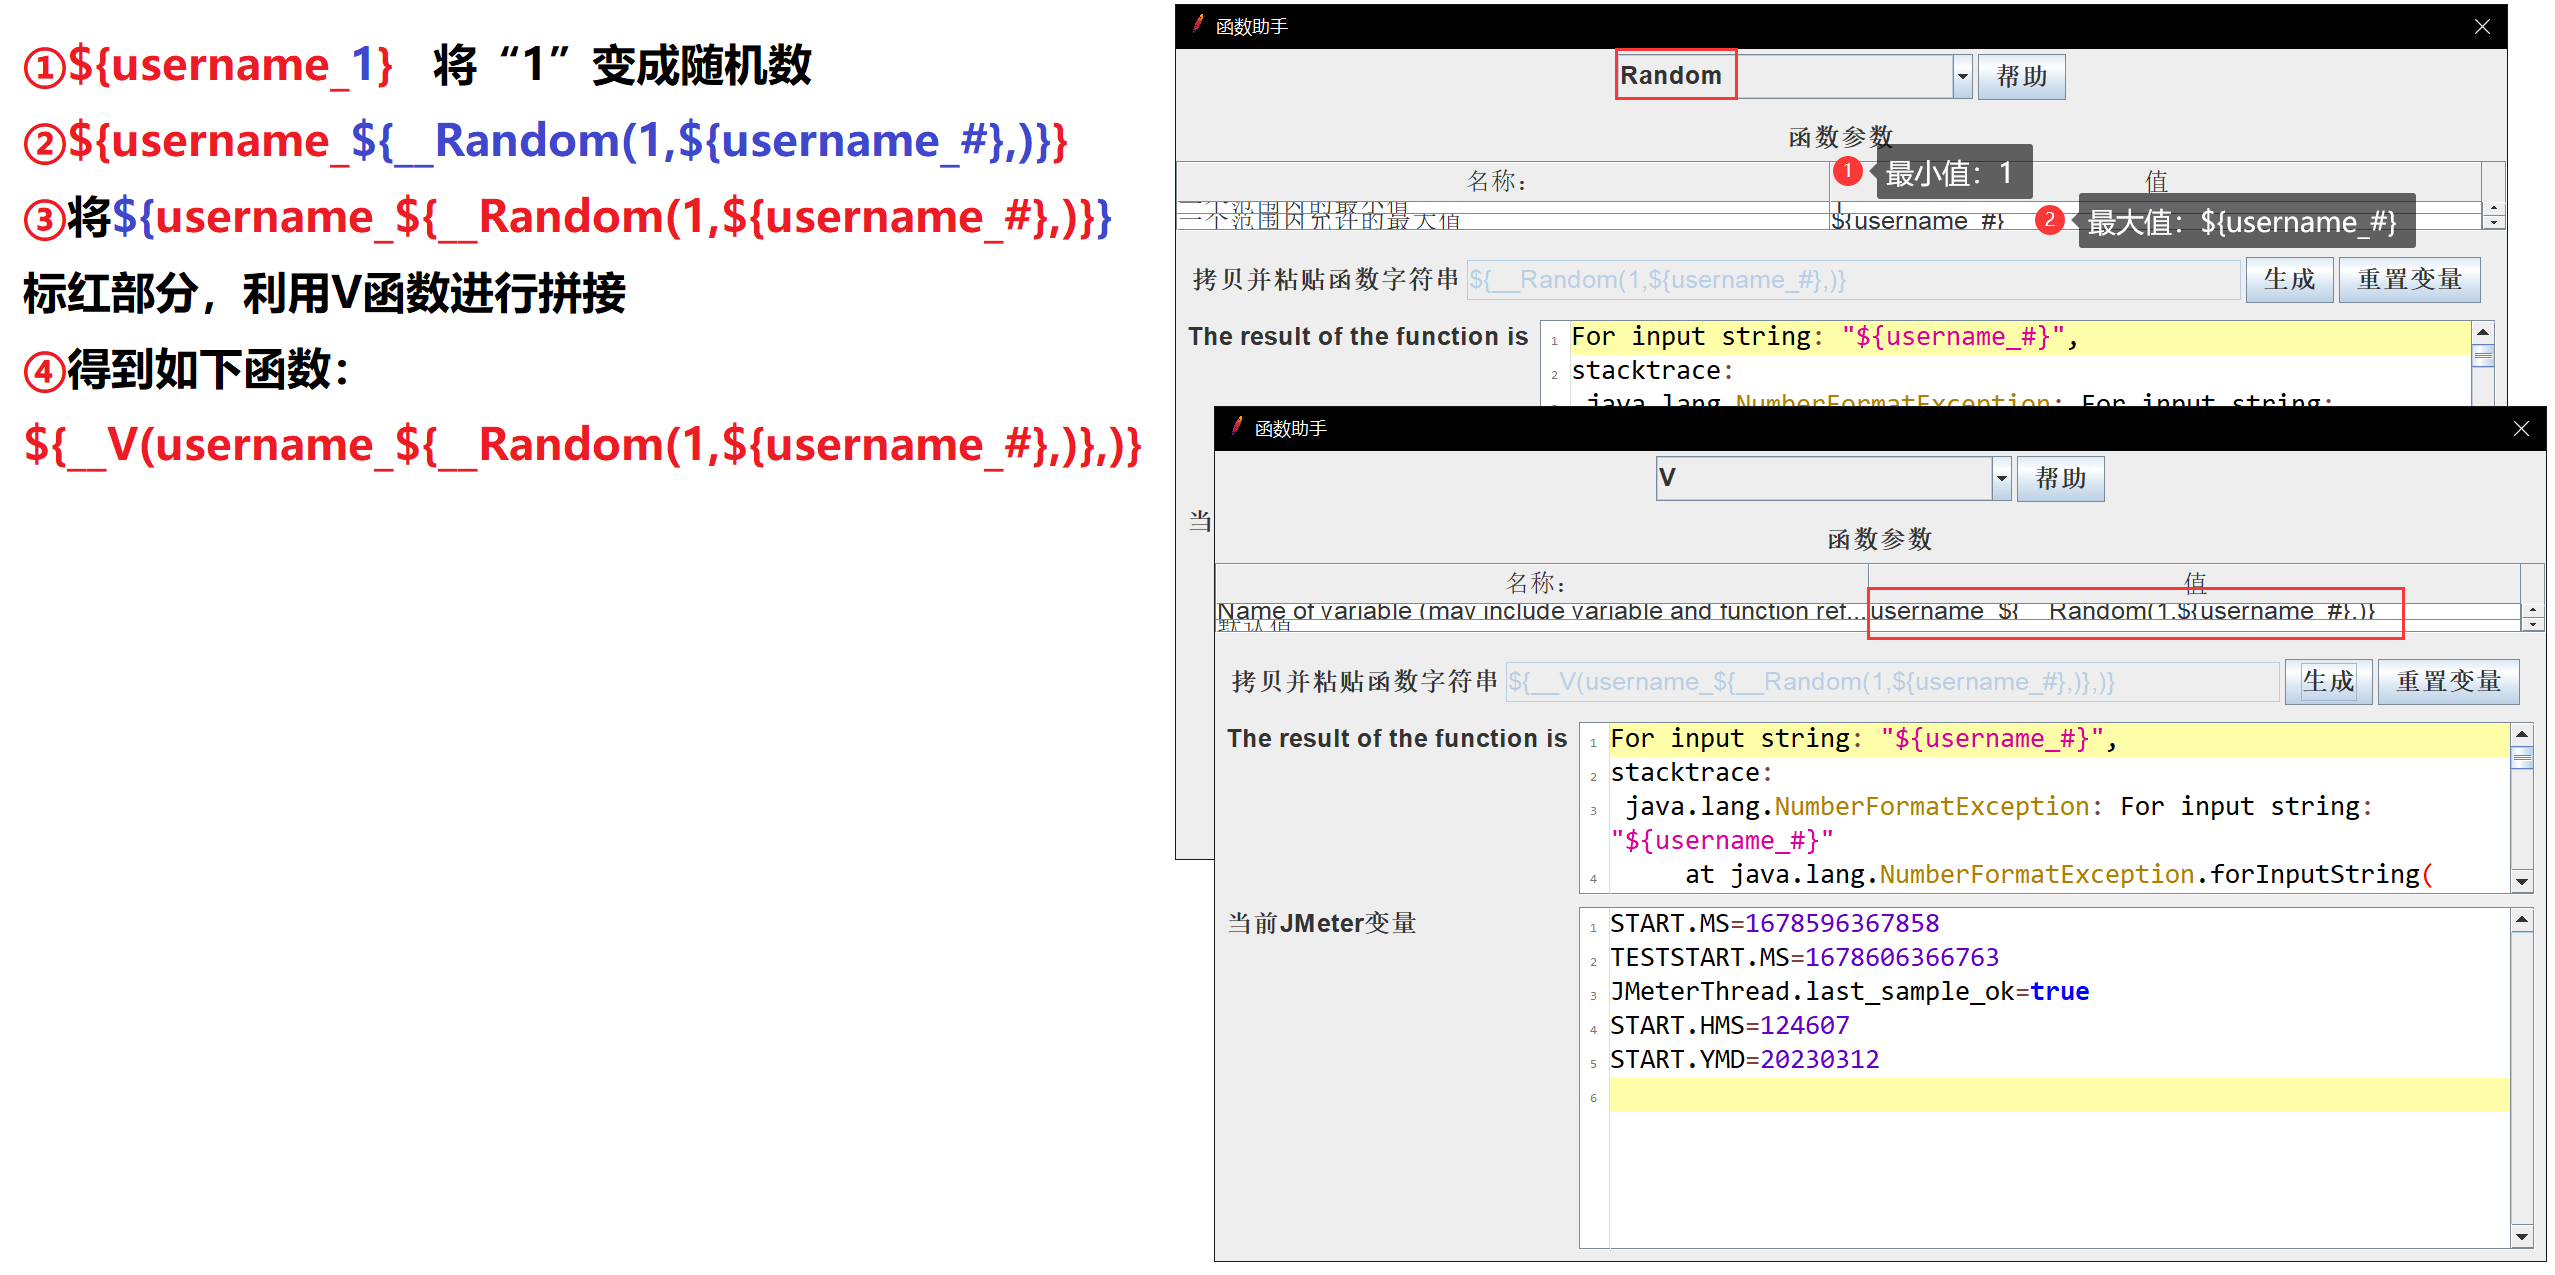This screenshot has width=2555, height=1275.
Task: Click the JMeter feather icon in front dialog title
Action: 1237,427
